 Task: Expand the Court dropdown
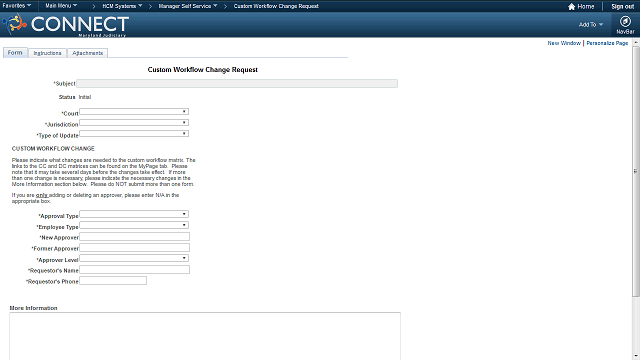click(134, 111)
